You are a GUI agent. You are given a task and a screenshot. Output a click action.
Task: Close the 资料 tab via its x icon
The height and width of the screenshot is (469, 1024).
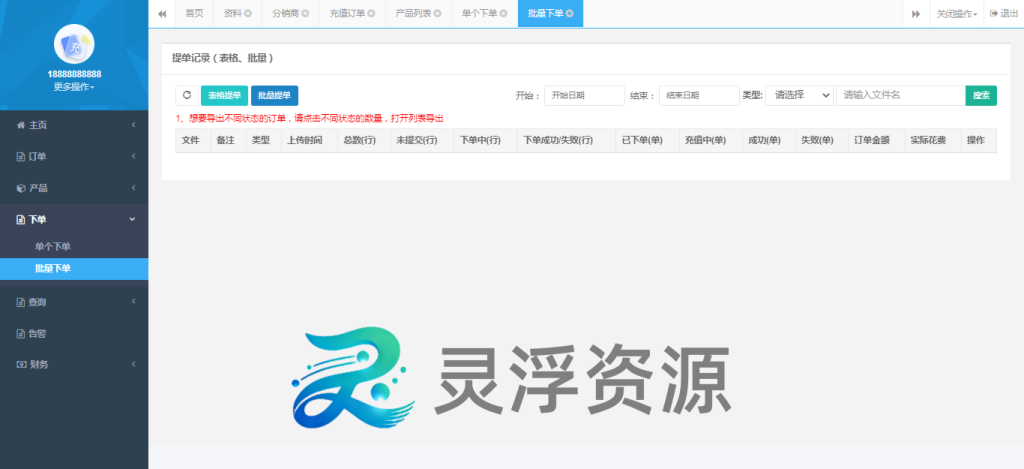click(248, 14)
